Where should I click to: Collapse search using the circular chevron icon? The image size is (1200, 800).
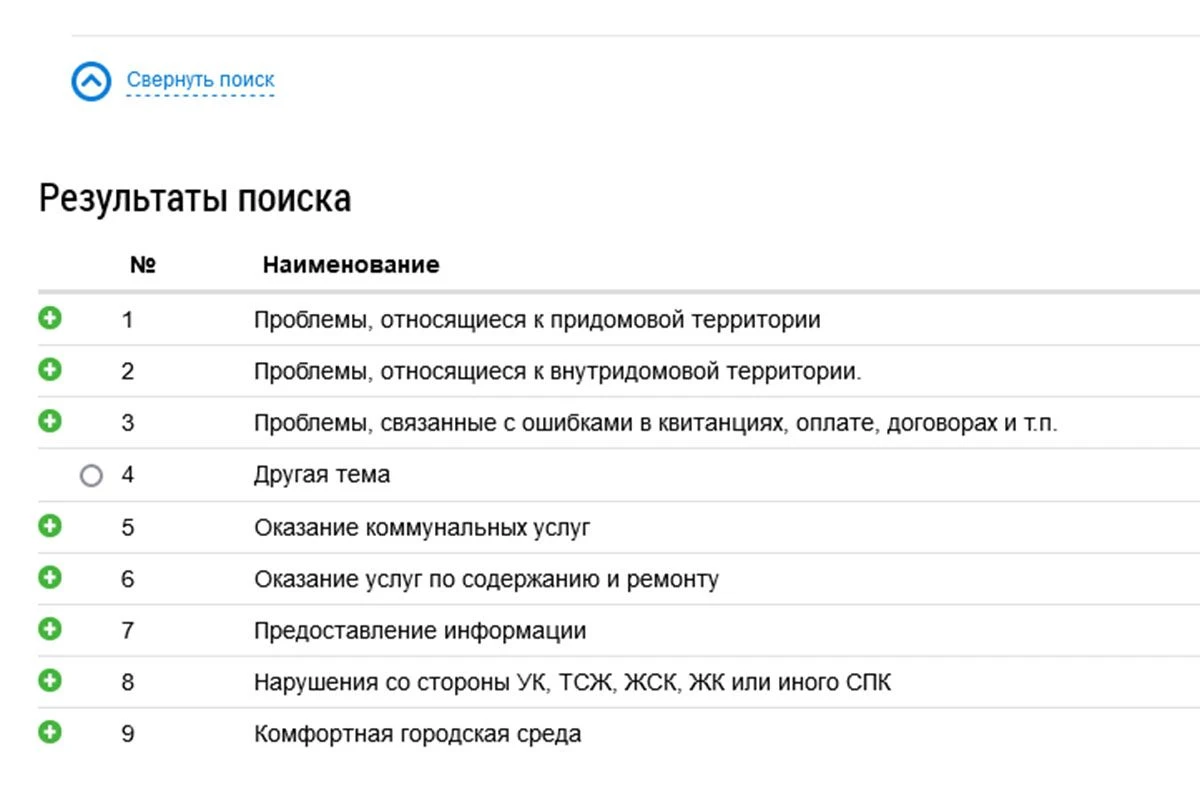click(91, 81)
